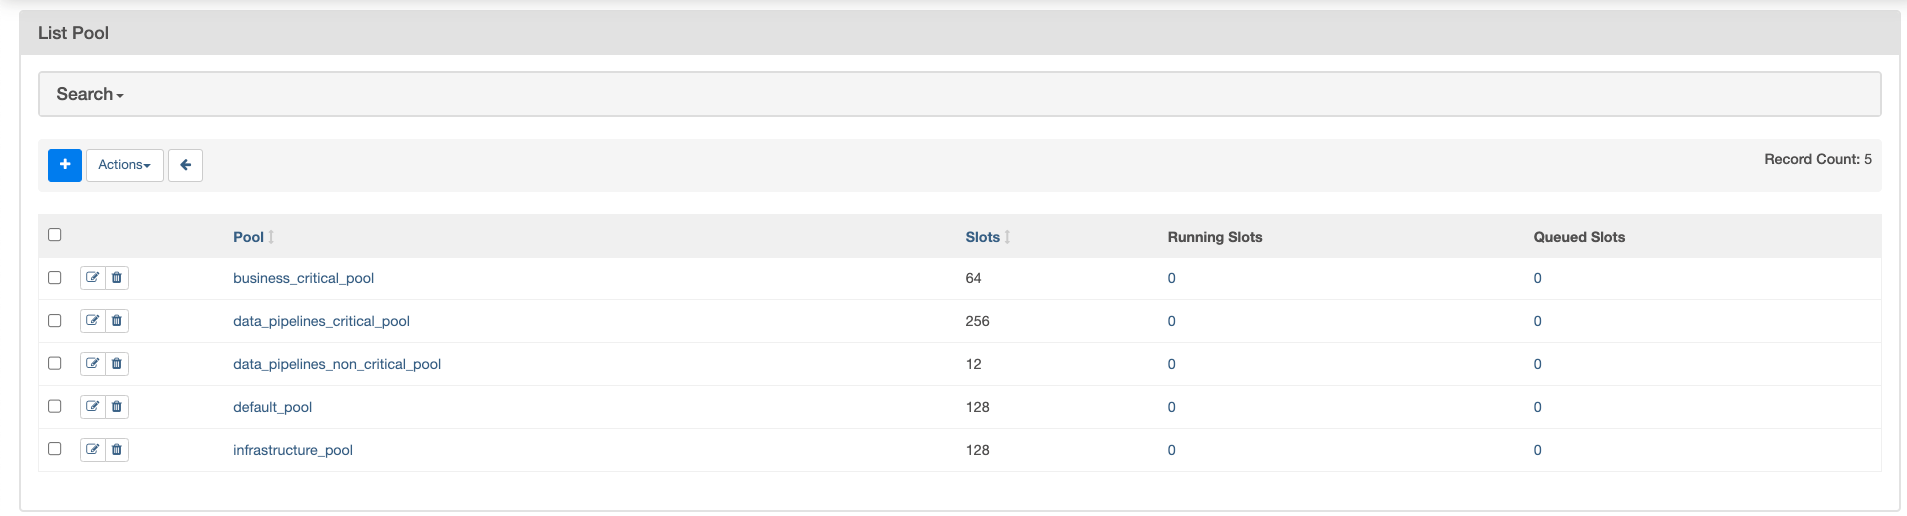Open the infrastructure_pool link
The height and width of the screenshot is (516, 1907).
293,450
